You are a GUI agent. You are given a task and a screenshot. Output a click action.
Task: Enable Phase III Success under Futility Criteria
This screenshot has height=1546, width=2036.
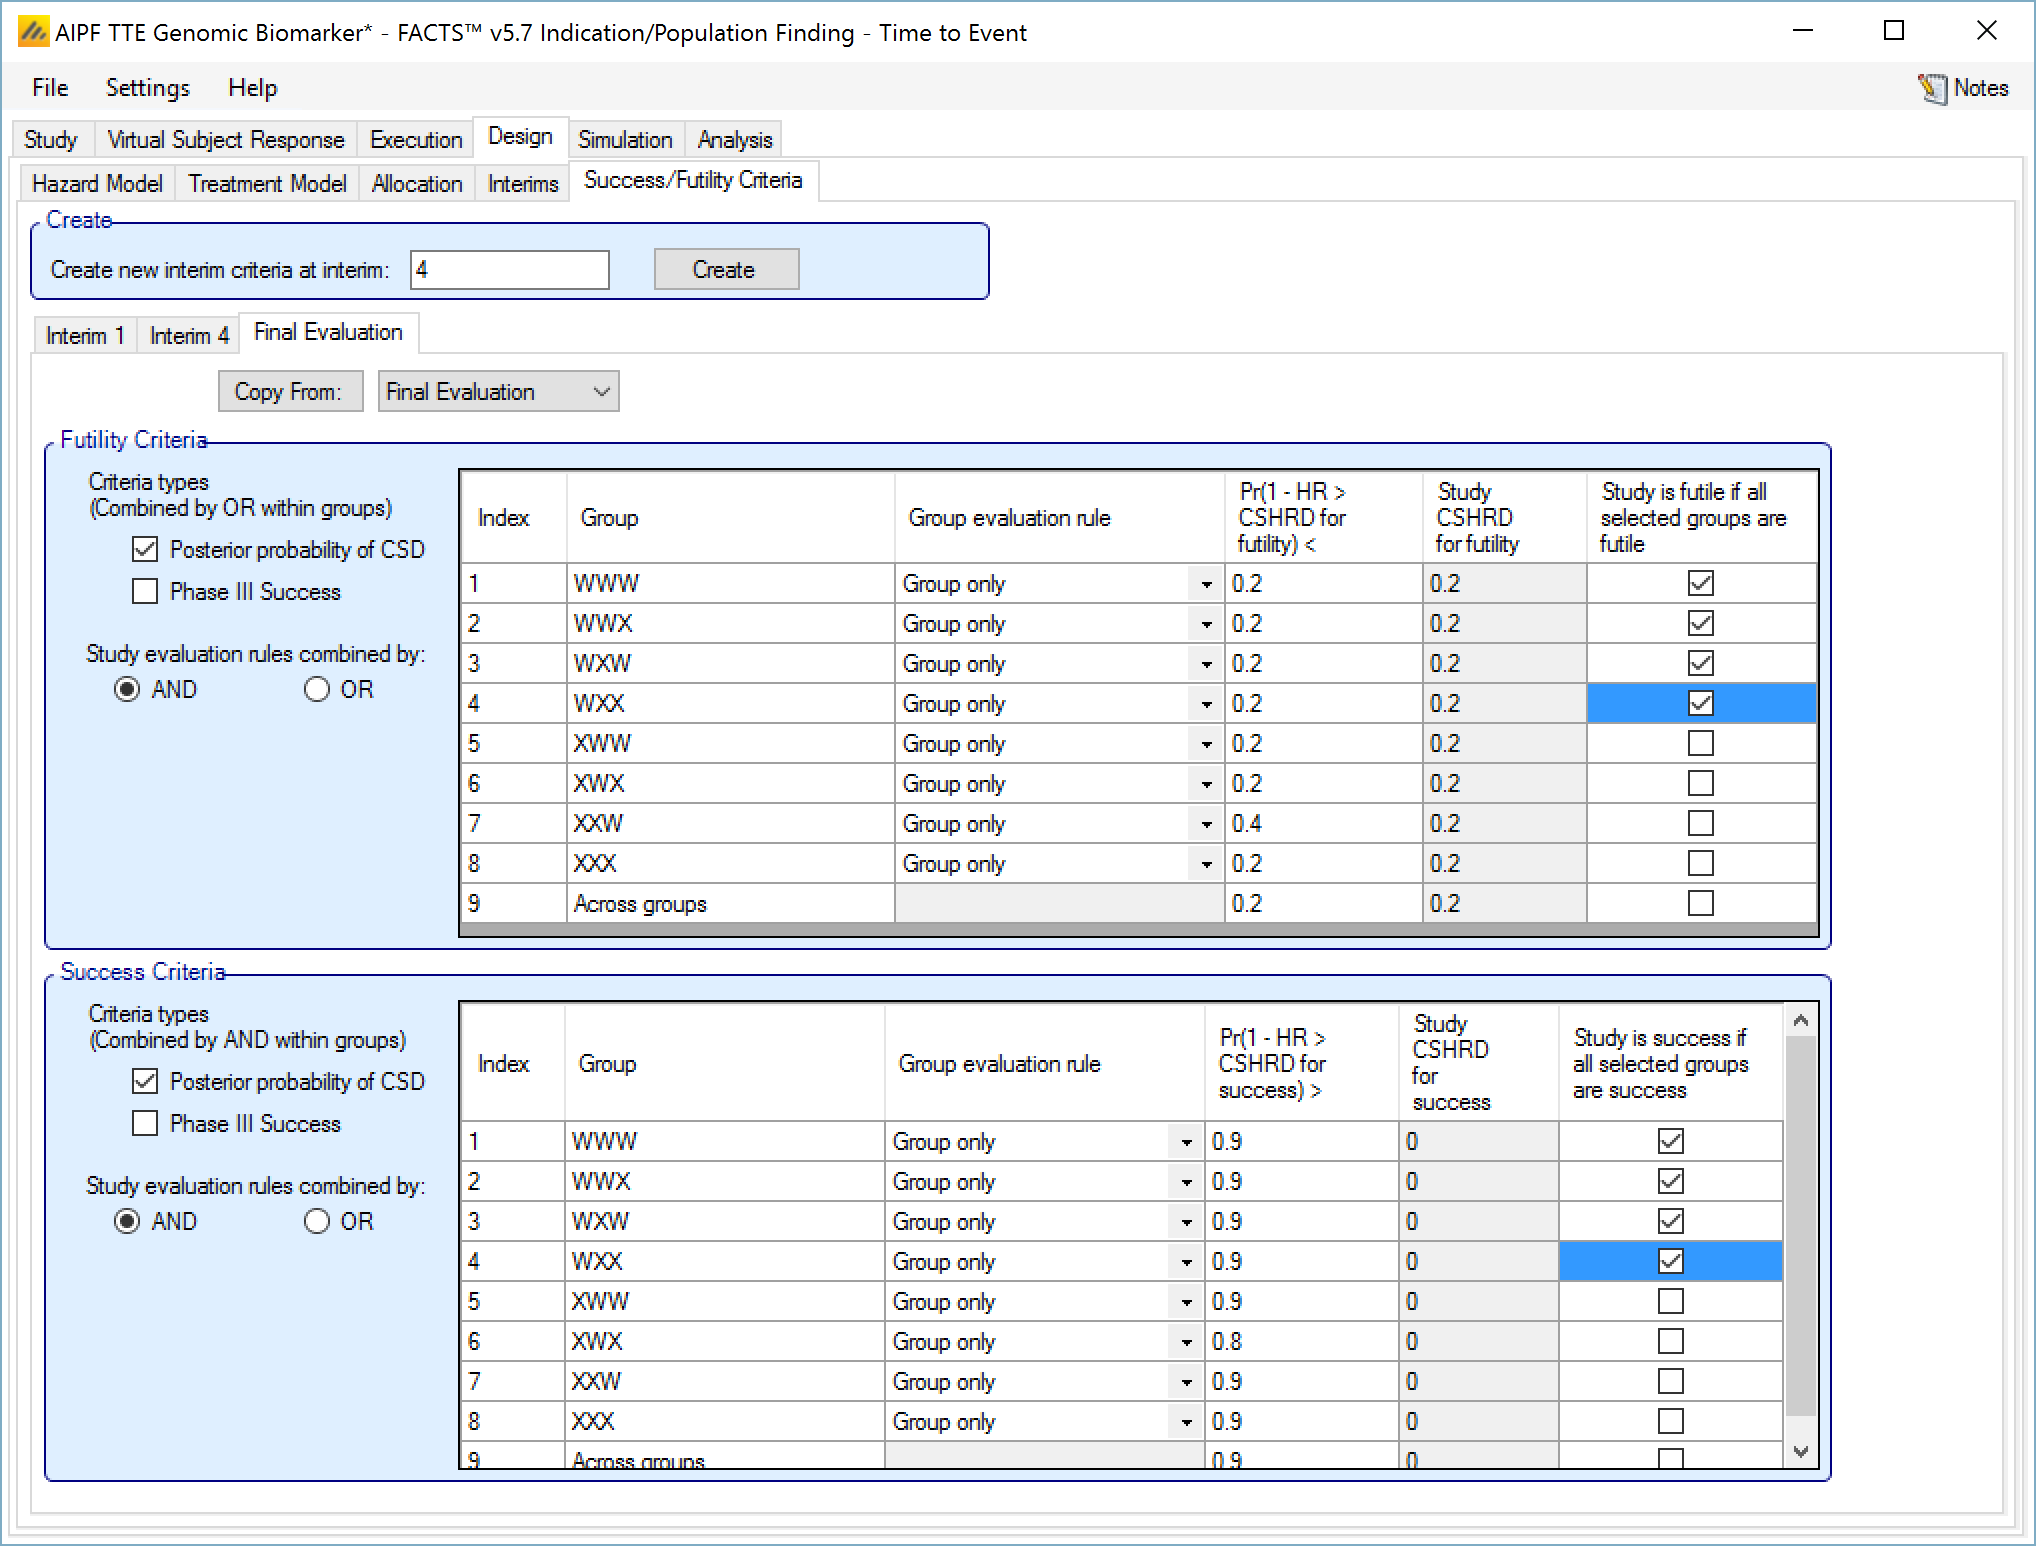pos(145,592)
